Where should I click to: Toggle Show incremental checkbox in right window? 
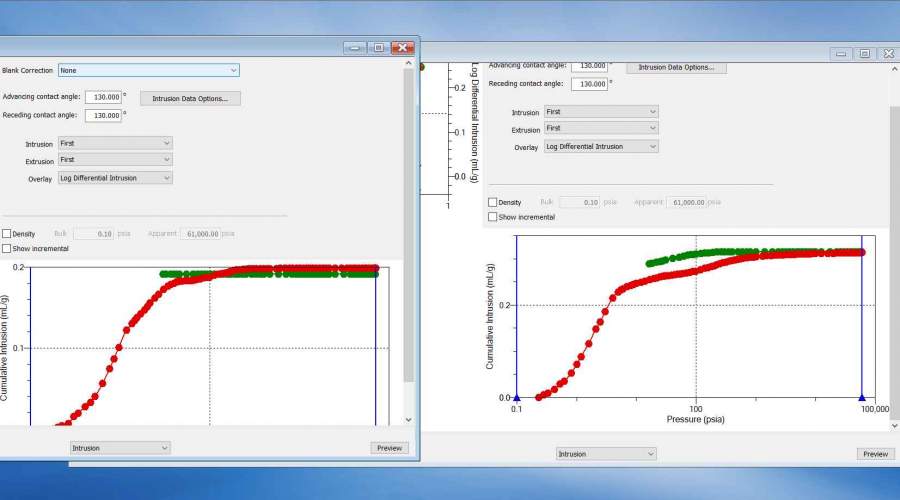(492, 216)
